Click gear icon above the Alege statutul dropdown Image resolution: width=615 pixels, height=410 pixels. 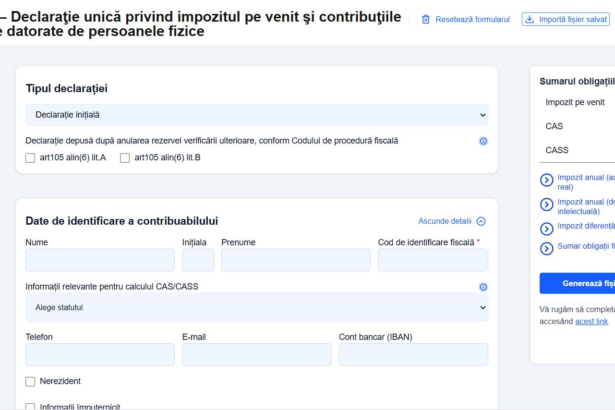click(x=483, y=287)
